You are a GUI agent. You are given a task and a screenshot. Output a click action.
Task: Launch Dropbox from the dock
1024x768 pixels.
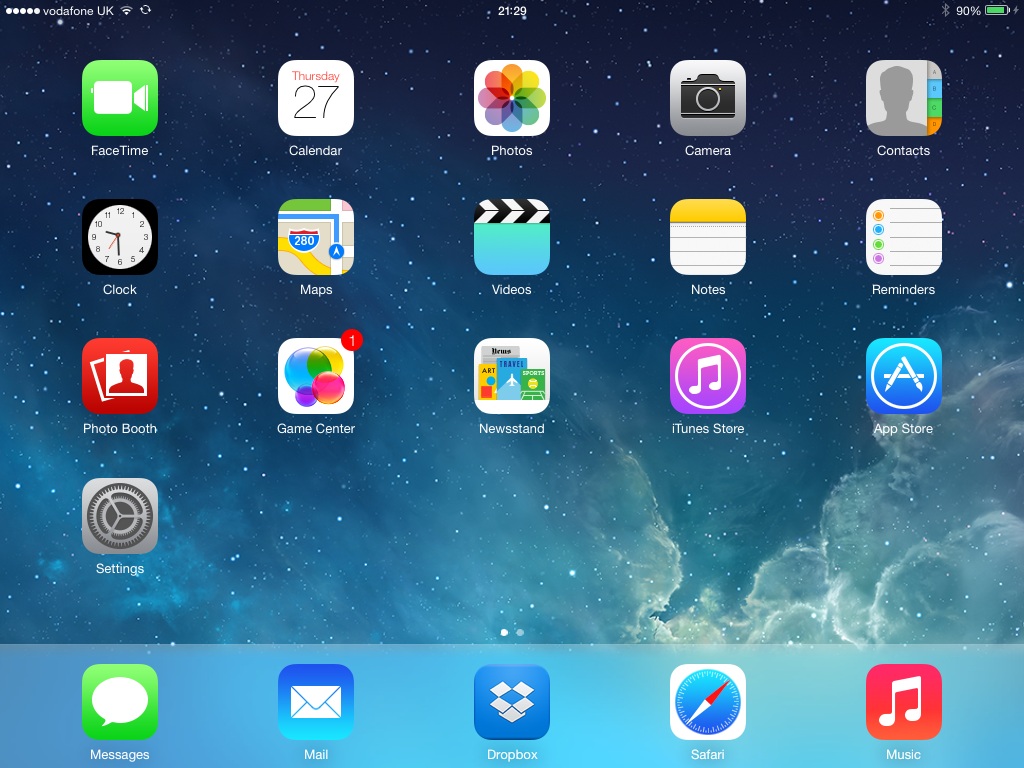coord(511,702)
